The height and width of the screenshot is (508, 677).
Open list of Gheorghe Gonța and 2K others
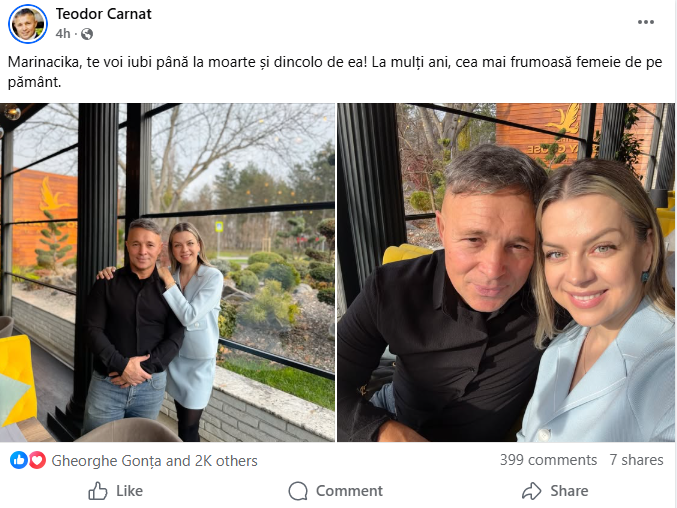[154, 461]
